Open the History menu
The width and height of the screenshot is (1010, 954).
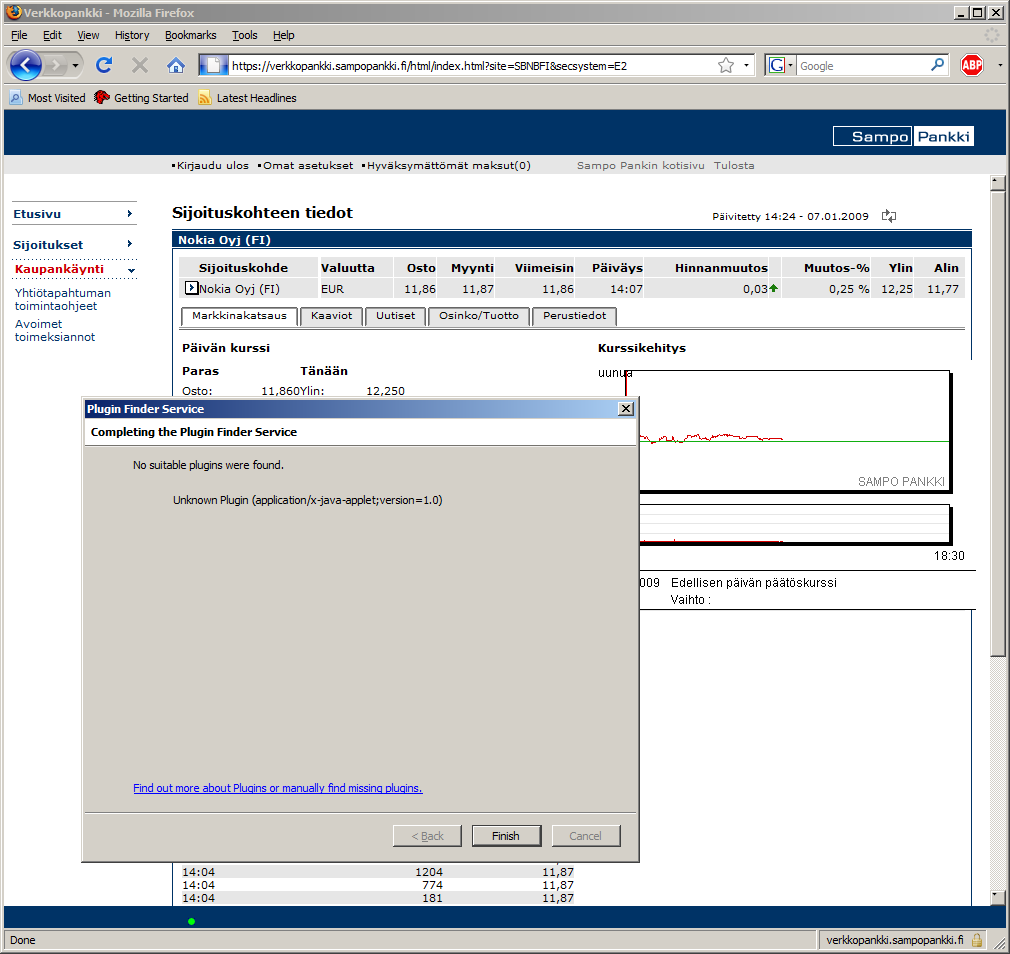coord(132,35)
